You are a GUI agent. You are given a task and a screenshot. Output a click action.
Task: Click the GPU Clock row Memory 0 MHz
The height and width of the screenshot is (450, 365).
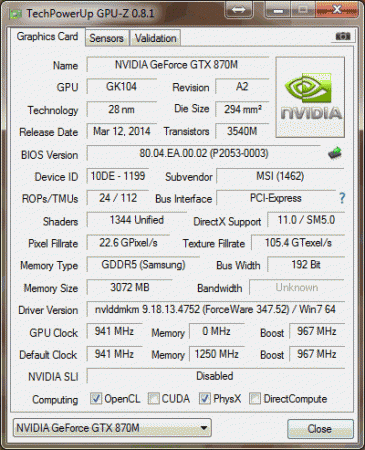point(217,331)
